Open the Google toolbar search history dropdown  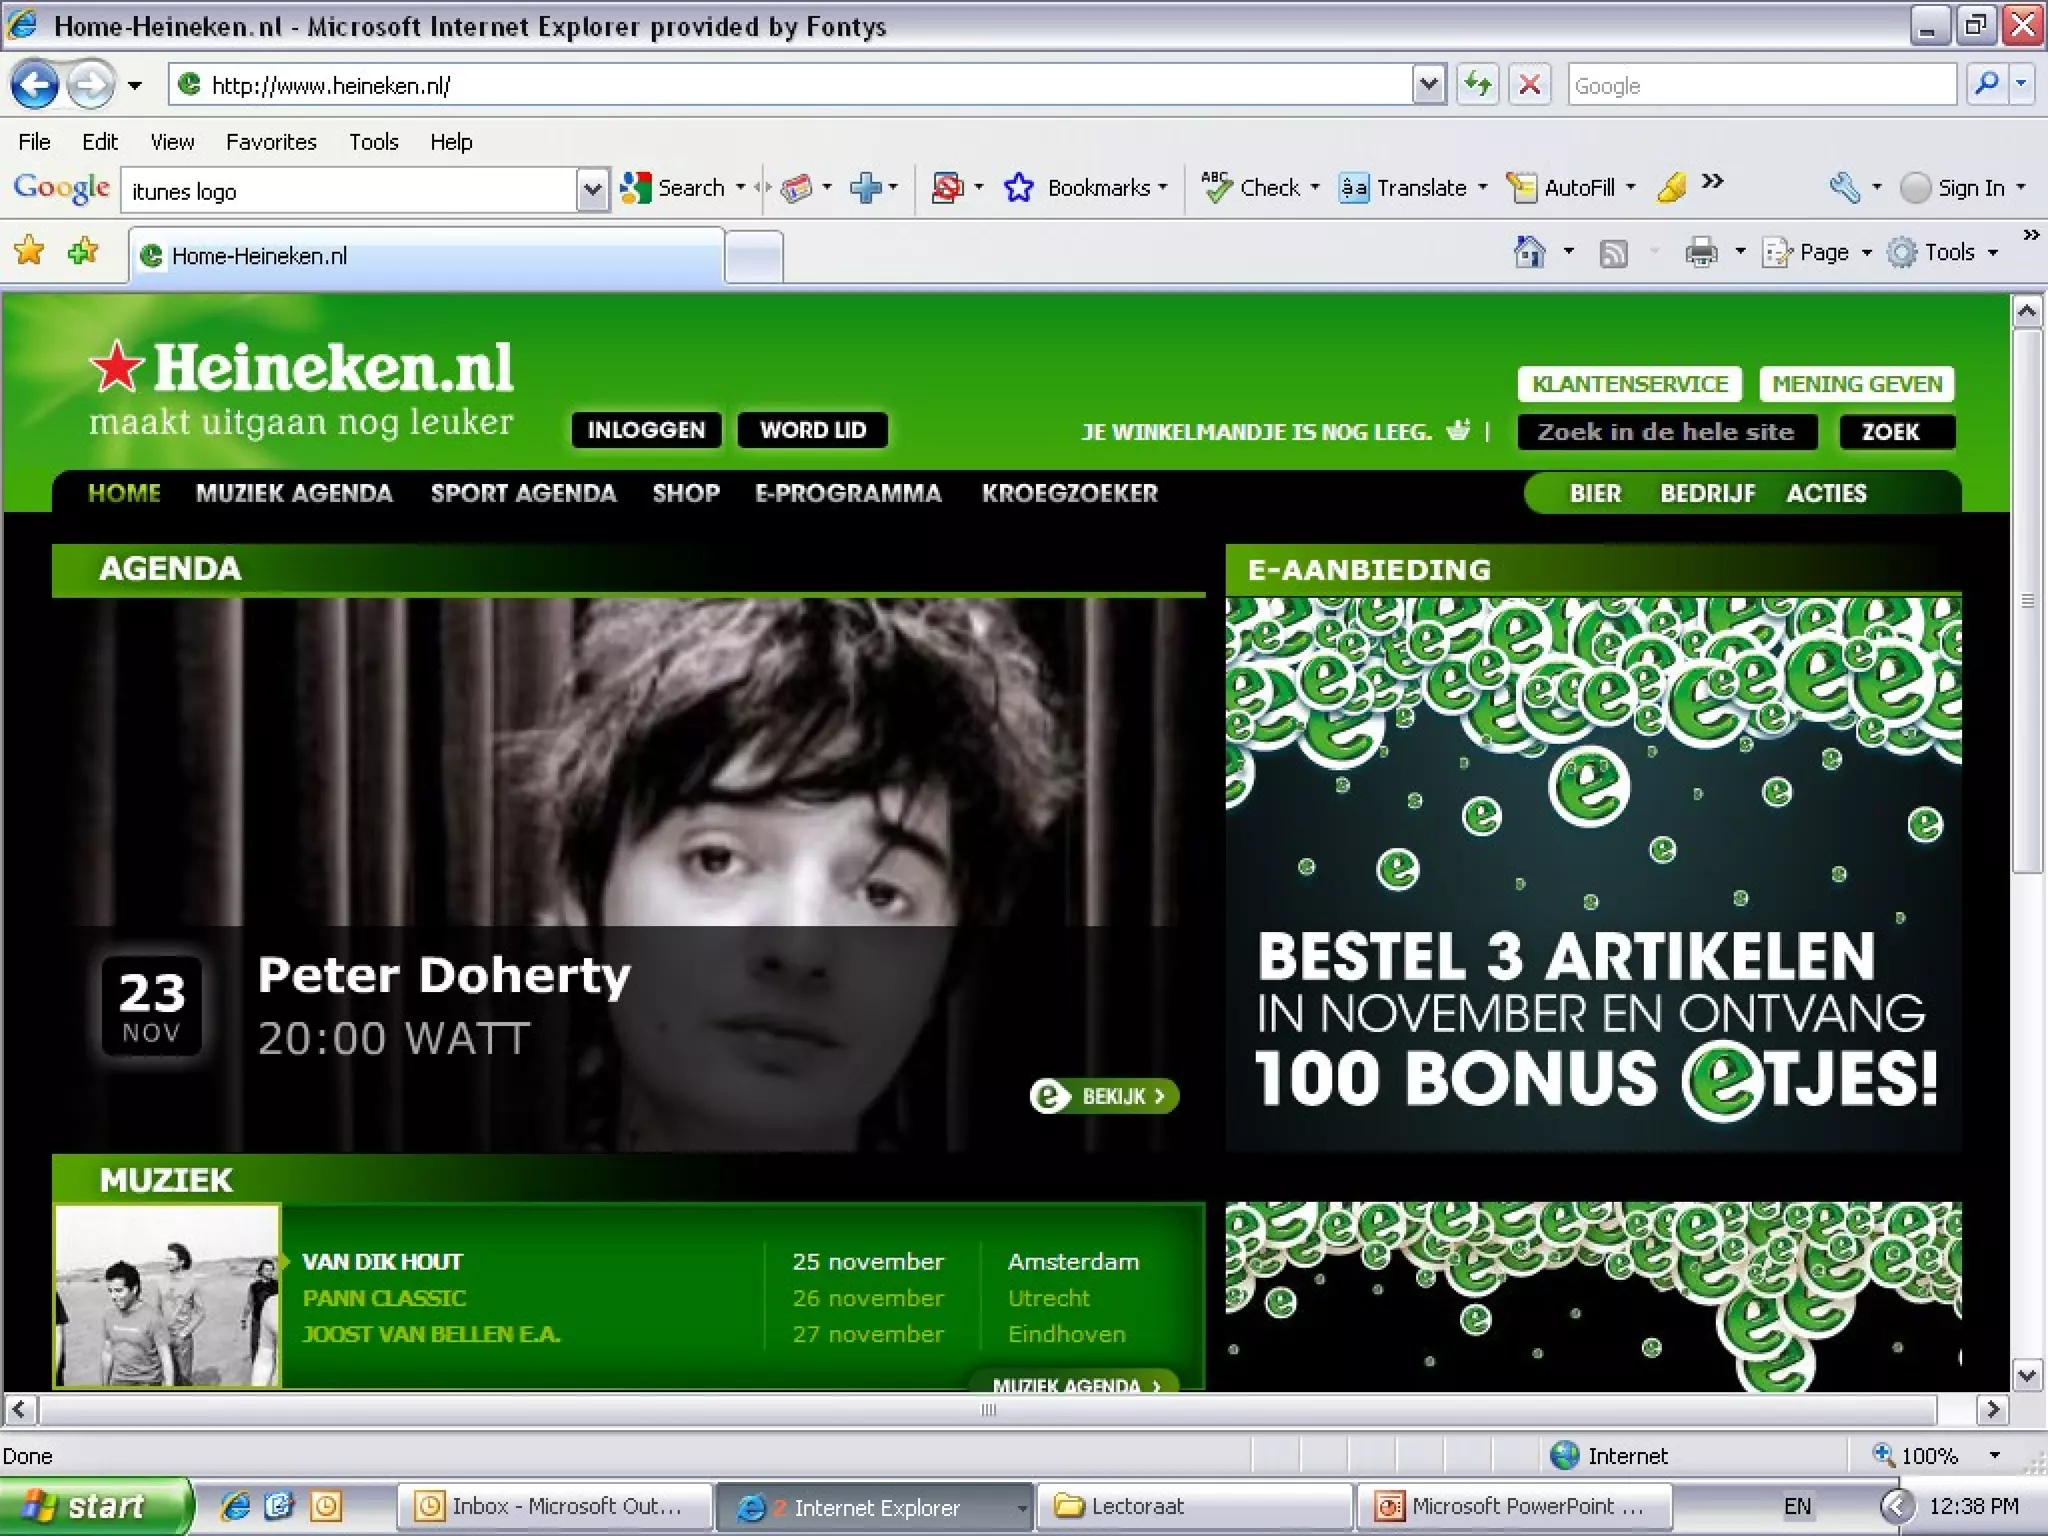pyautogui.click(x=592, y=190)
